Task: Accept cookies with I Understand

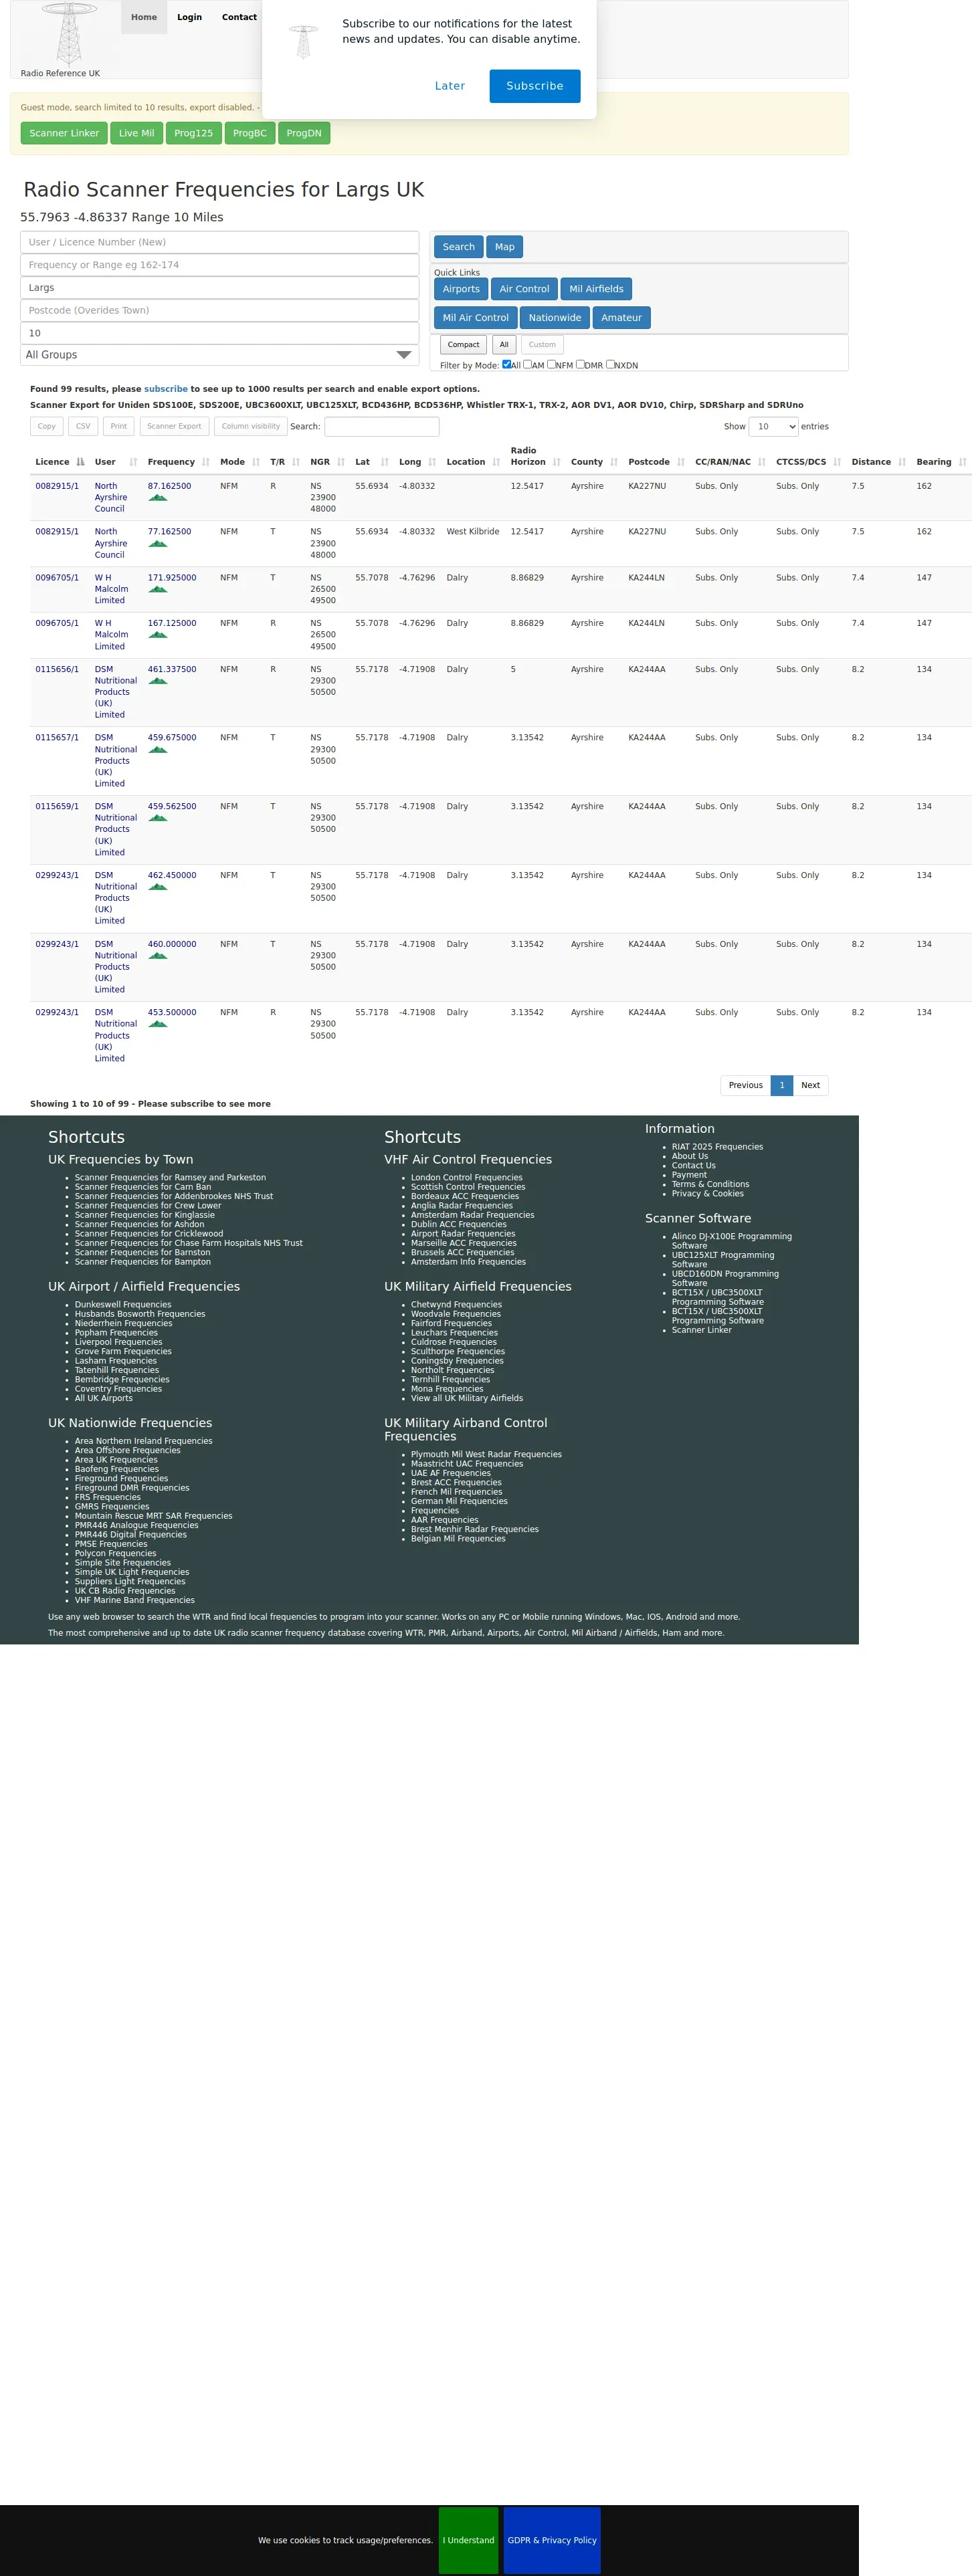Action: [x=468, y=2540]
